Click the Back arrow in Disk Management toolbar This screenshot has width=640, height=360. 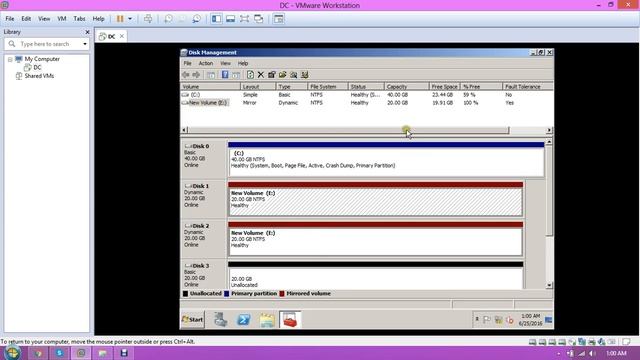[186, 75]
